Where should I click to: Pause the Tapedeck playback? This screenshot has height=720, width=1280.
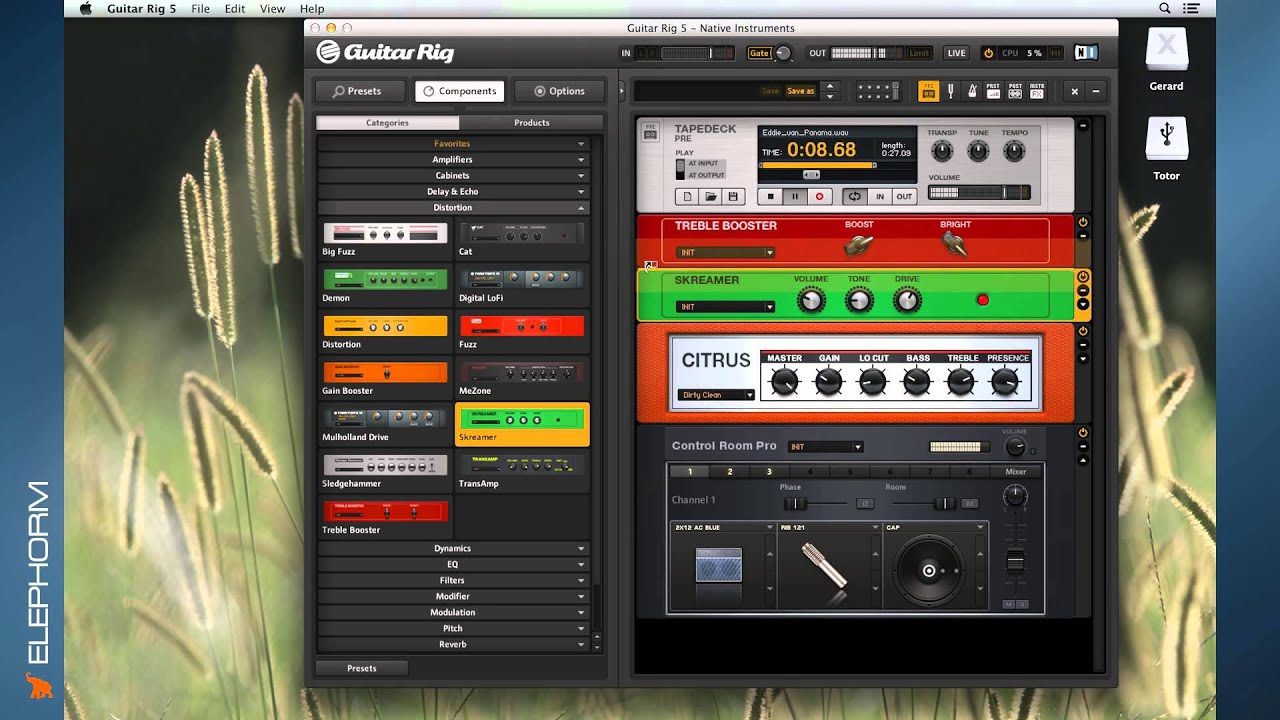click(795, 197)
